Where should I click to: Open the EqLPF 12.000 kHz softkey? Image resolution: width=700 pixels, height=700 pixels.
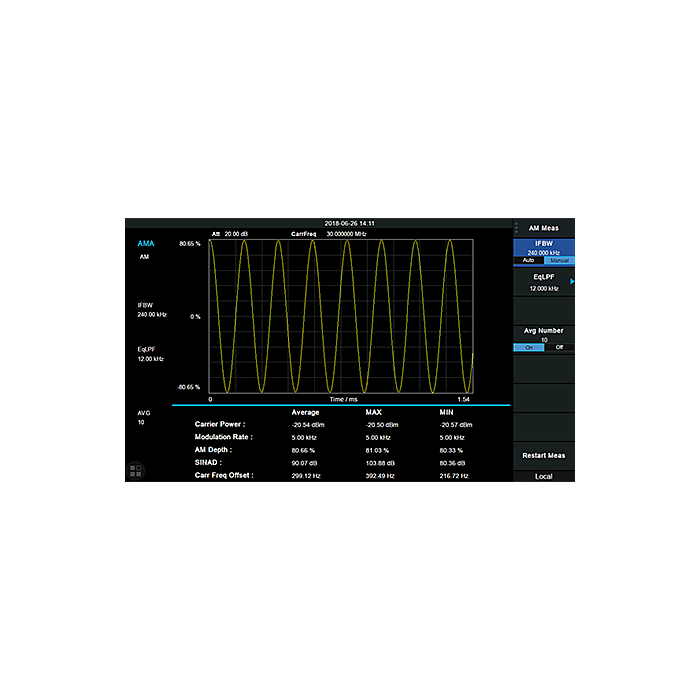tap(543, 283)
